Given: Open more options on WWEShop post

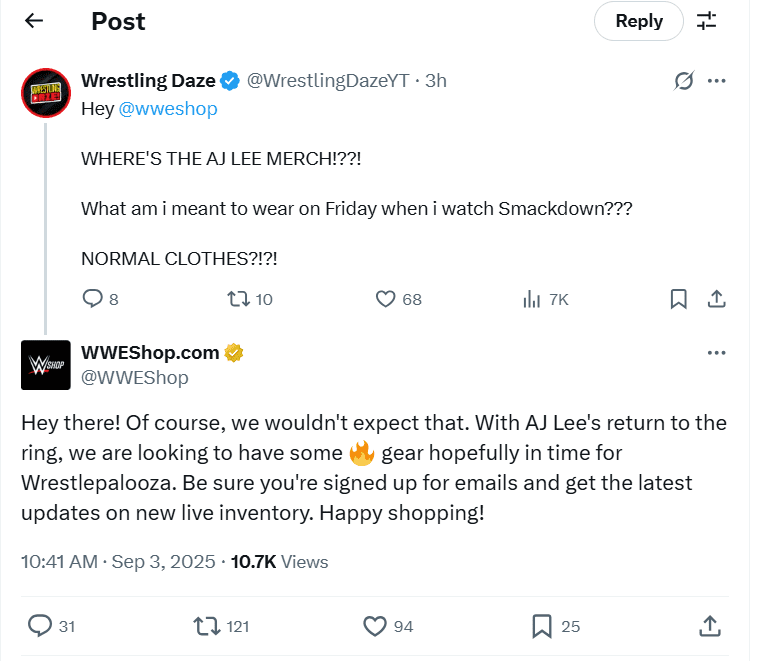Looking at the screenshot, I should click(716, 353).
